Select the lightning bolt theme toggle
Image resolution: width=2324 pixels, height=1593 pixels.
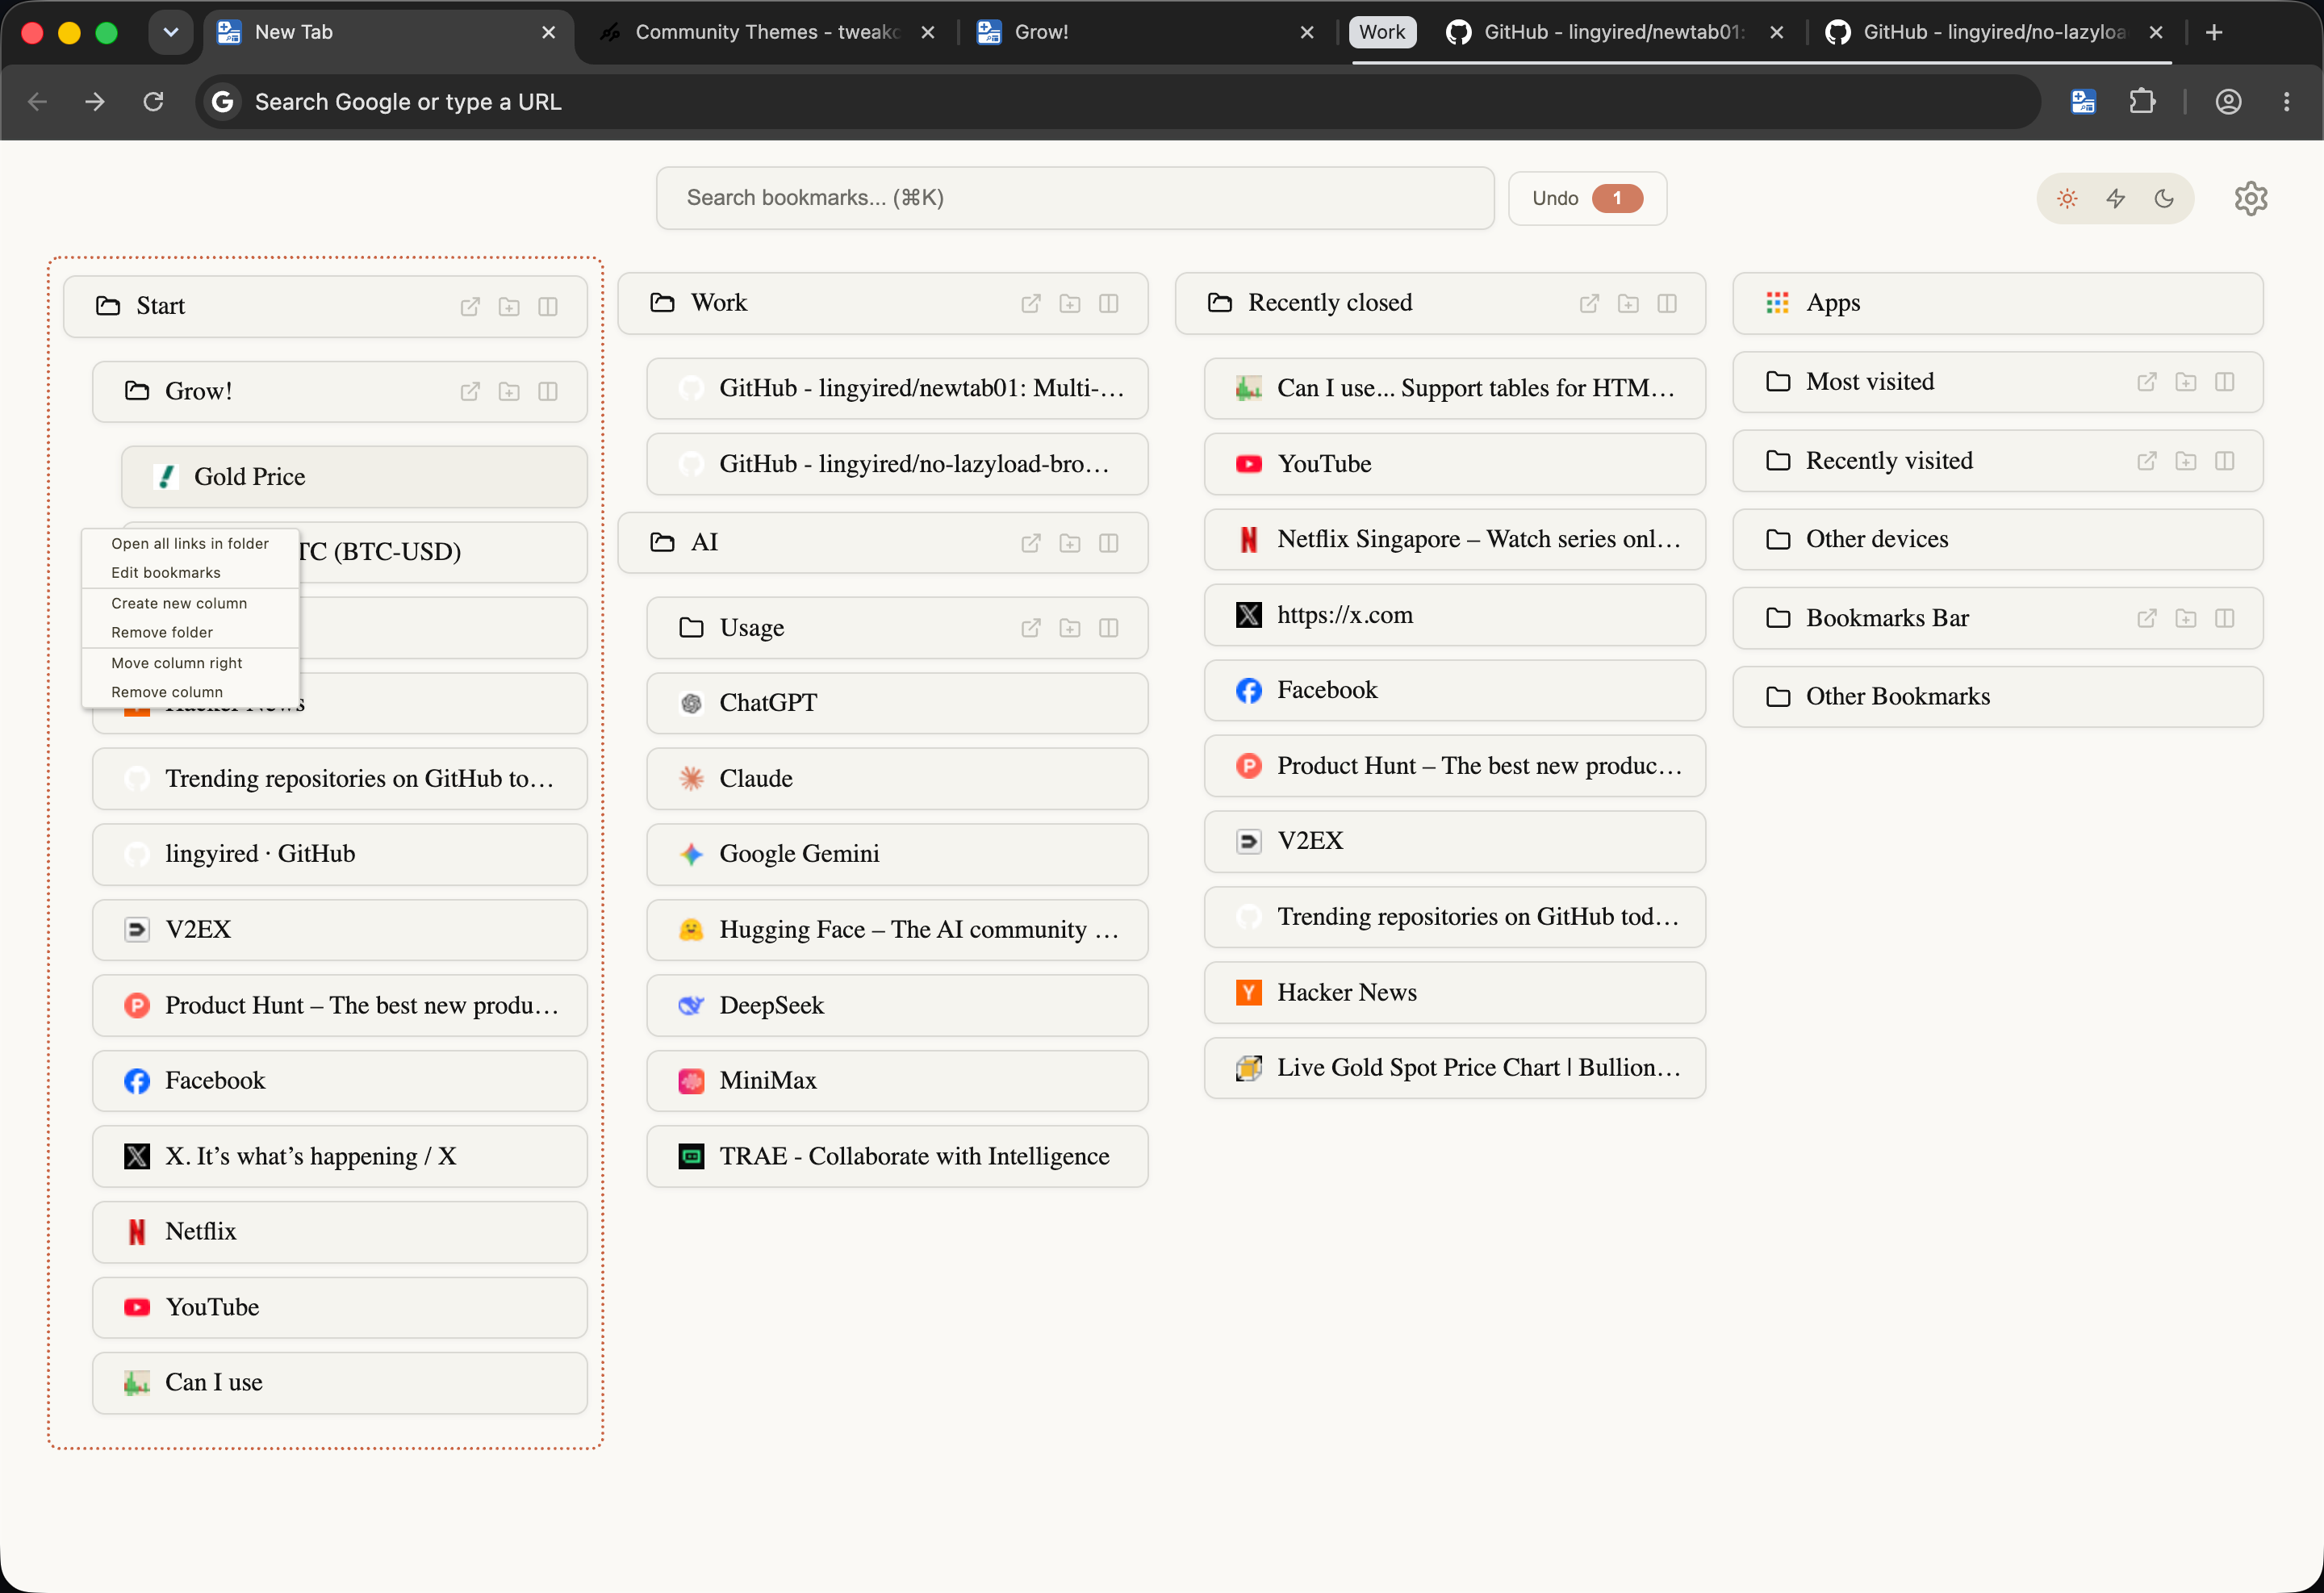(x=2116, y=199)
